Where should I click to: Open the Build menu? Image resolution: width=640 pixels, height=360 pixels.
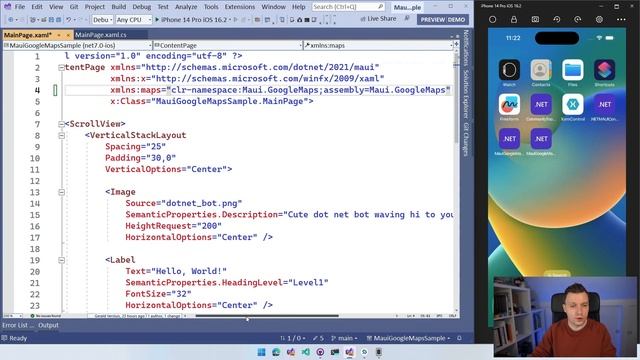click(x=119, y=7)
